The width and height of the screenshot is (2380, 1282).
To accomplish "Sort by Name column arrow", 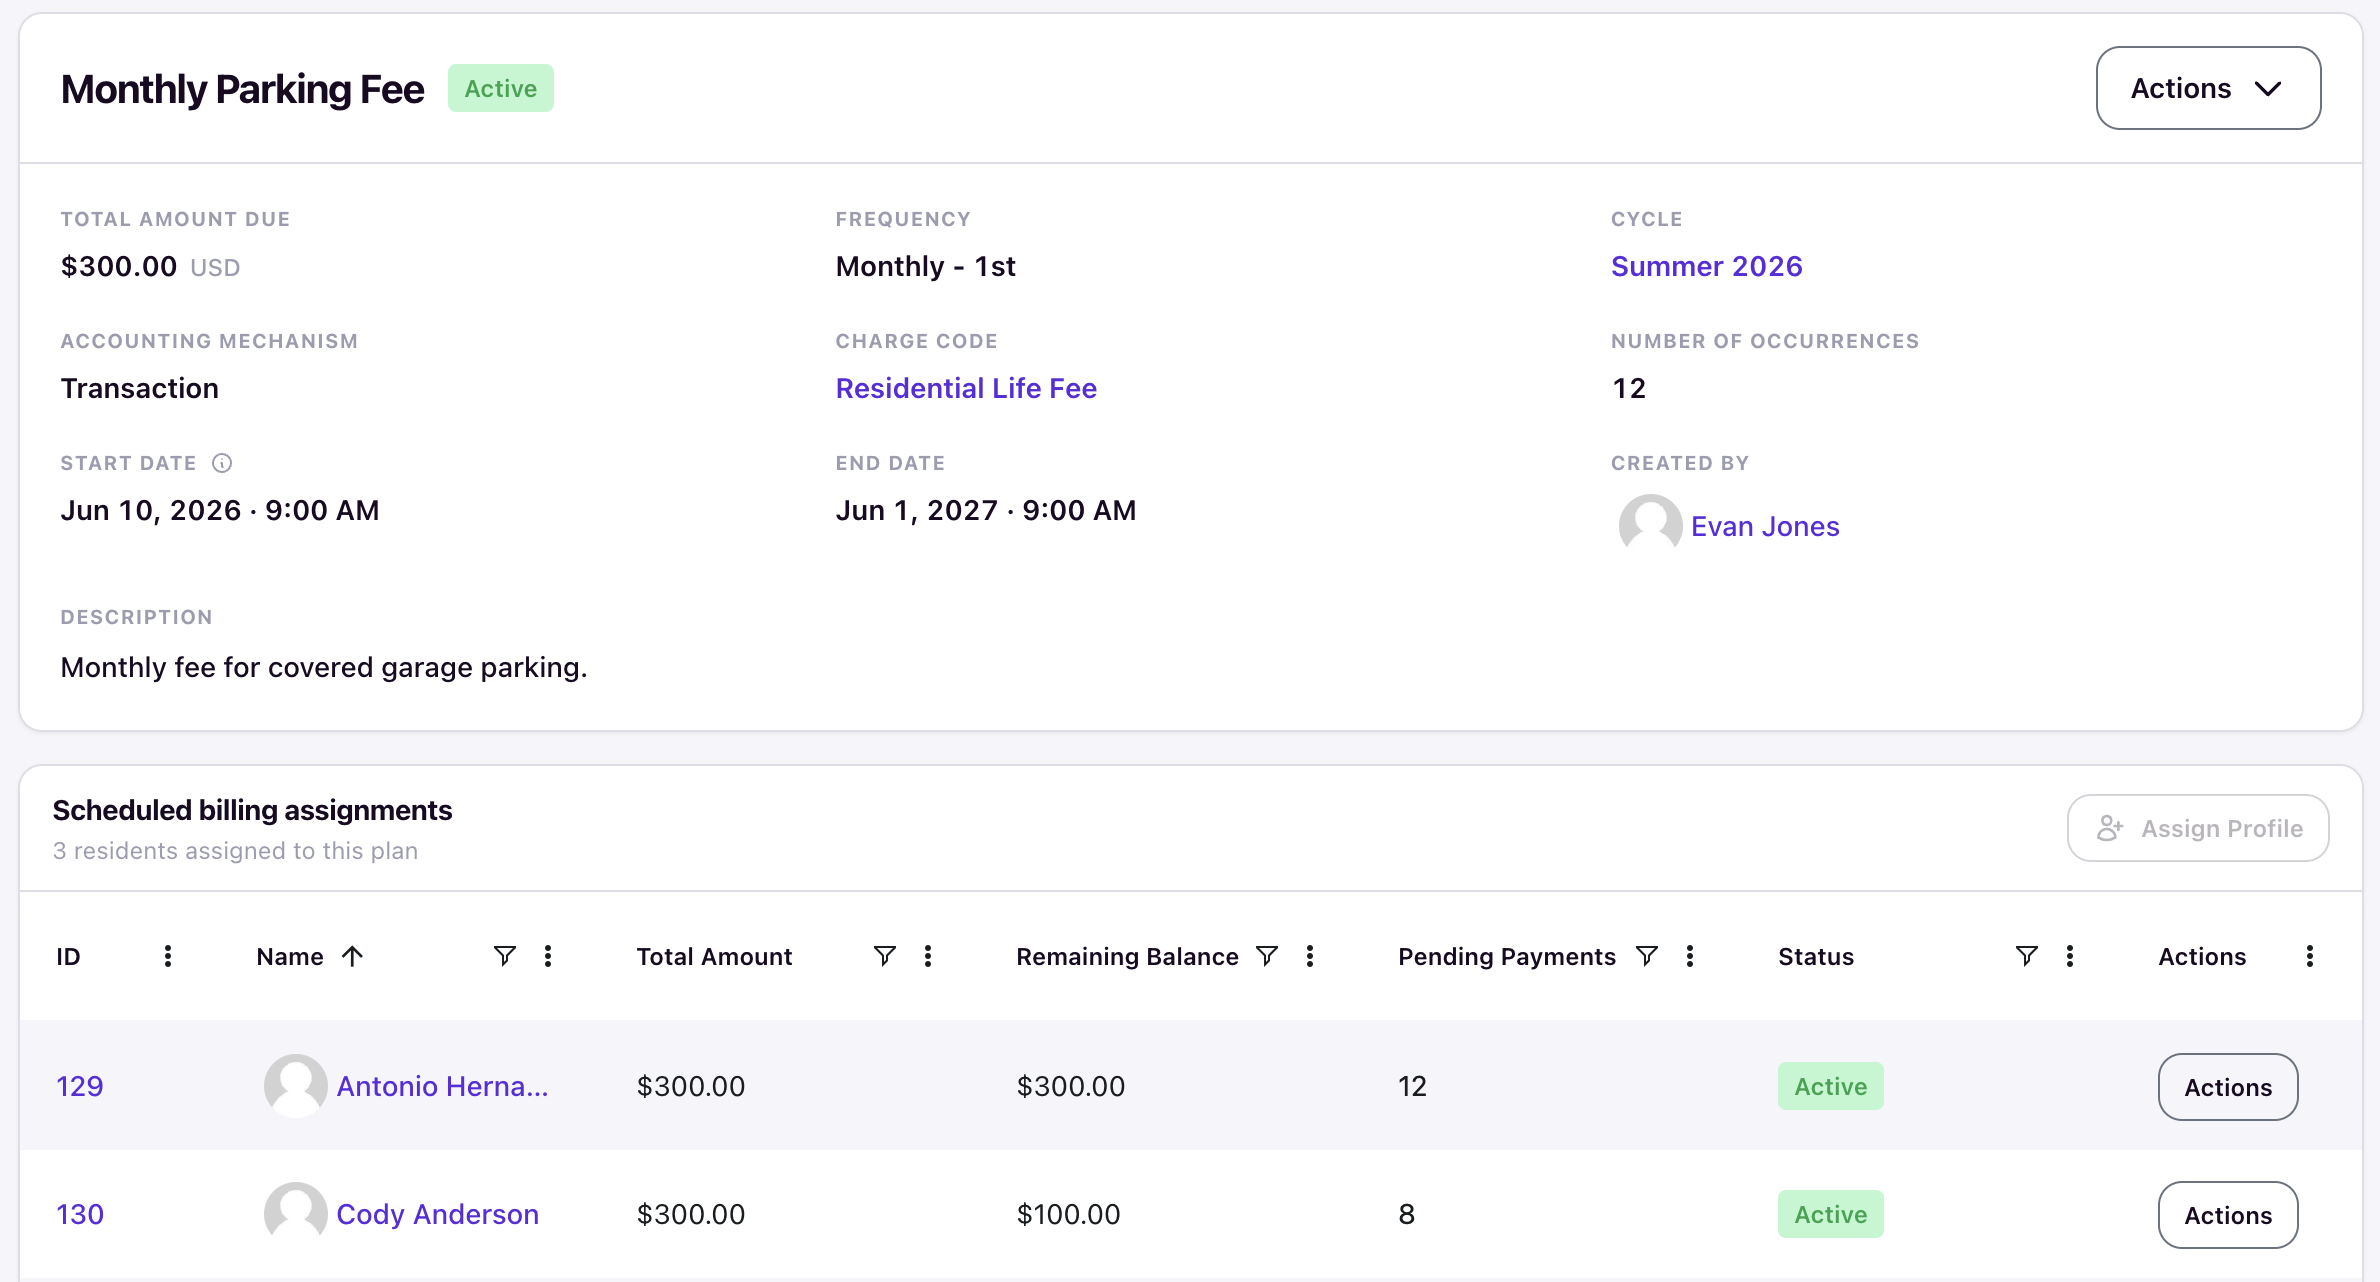I will pyautogui.click(x=352, y=956).
